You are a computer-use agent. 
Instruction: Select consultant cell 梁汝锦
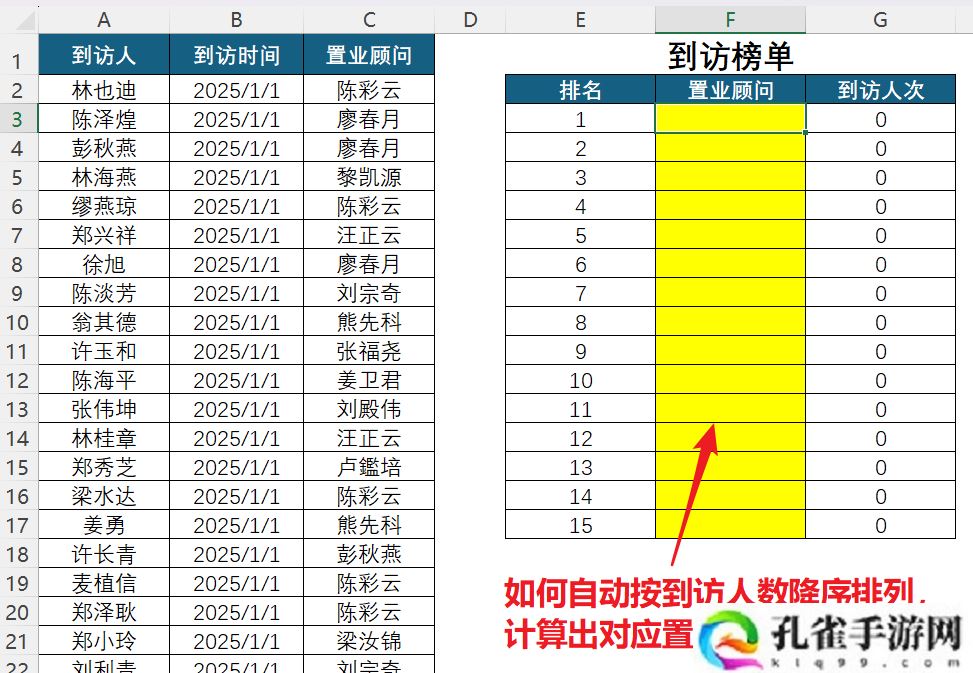[369, 641]
